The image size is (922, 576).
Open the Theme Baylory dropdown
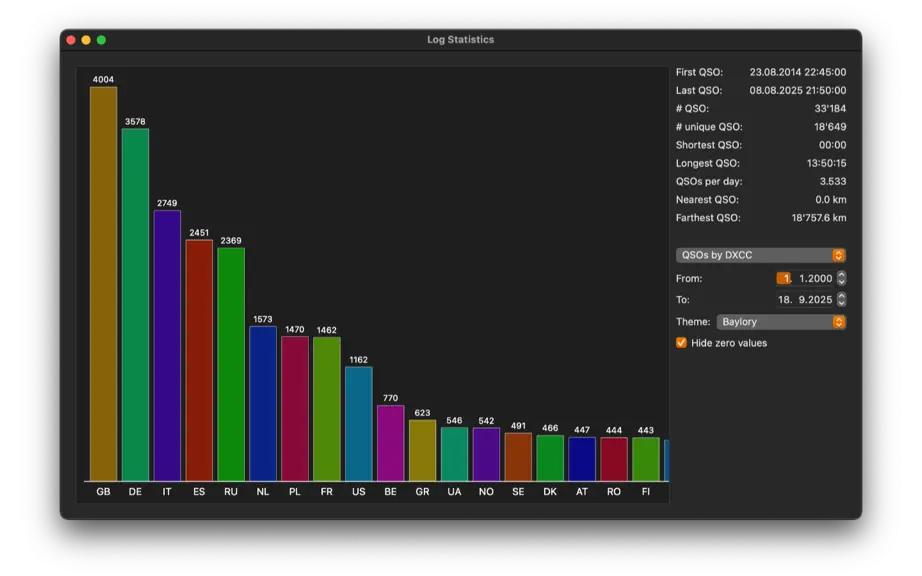(781, 322)
